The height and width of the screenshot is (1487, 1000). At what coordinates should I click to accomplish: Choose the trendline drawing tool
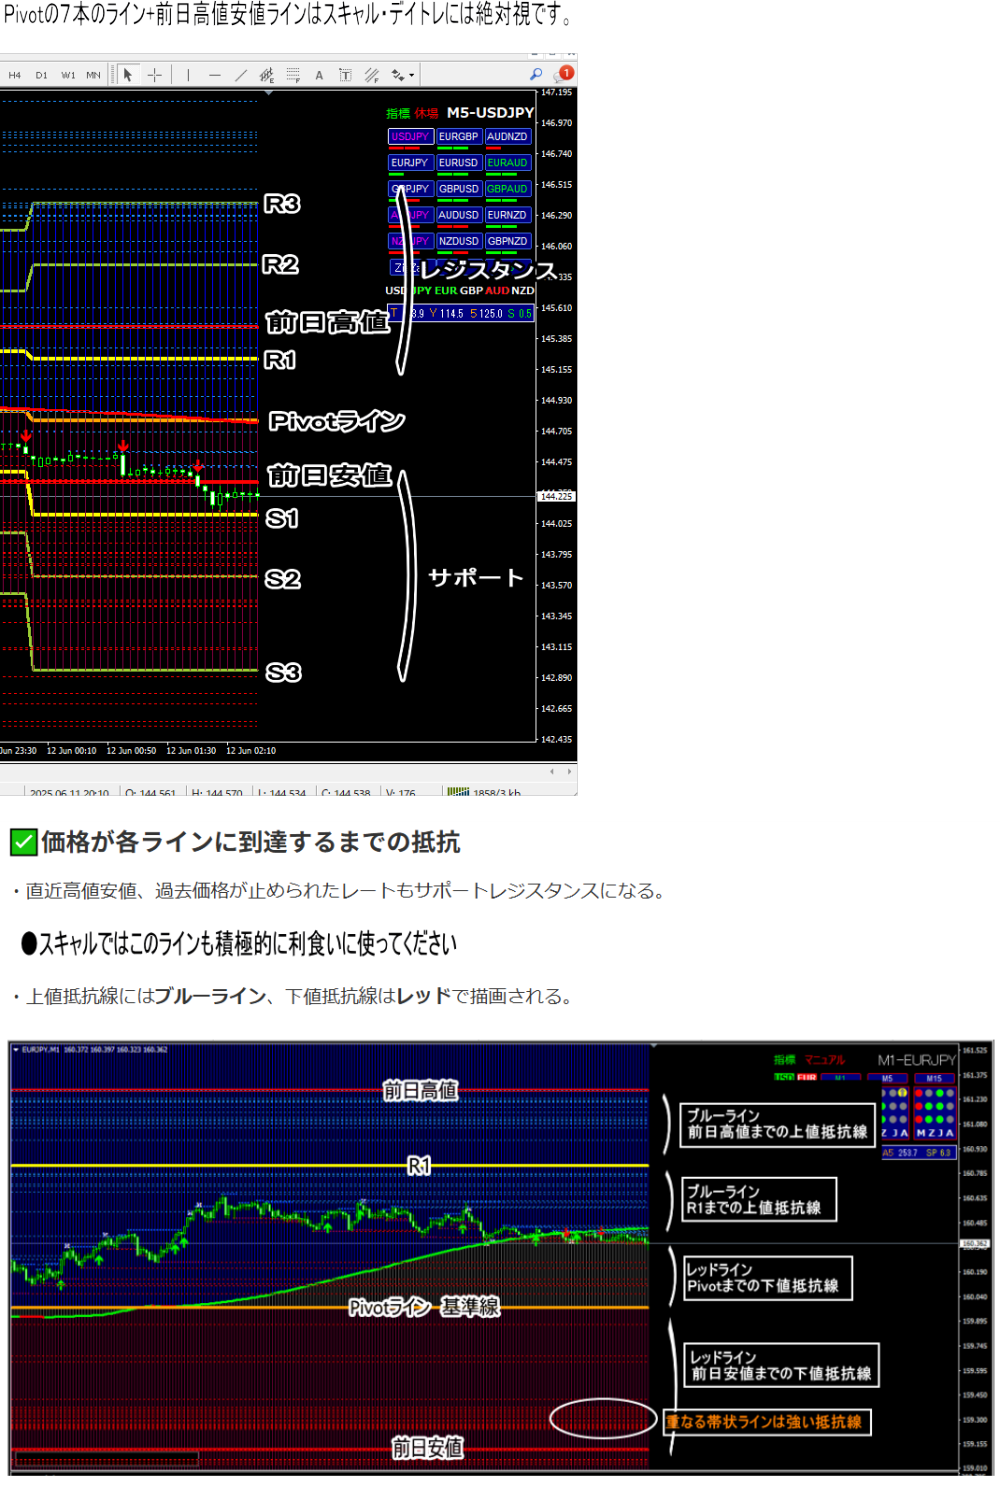point(241,75)
